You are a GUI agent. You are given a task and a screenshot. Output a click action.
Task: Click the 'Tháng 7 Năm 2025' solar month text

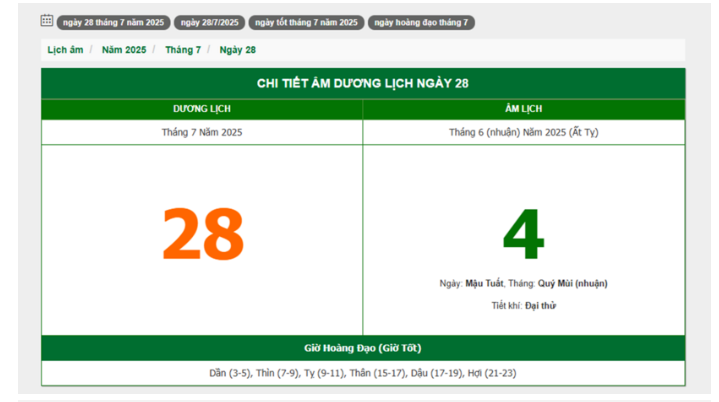coord(202,132)
